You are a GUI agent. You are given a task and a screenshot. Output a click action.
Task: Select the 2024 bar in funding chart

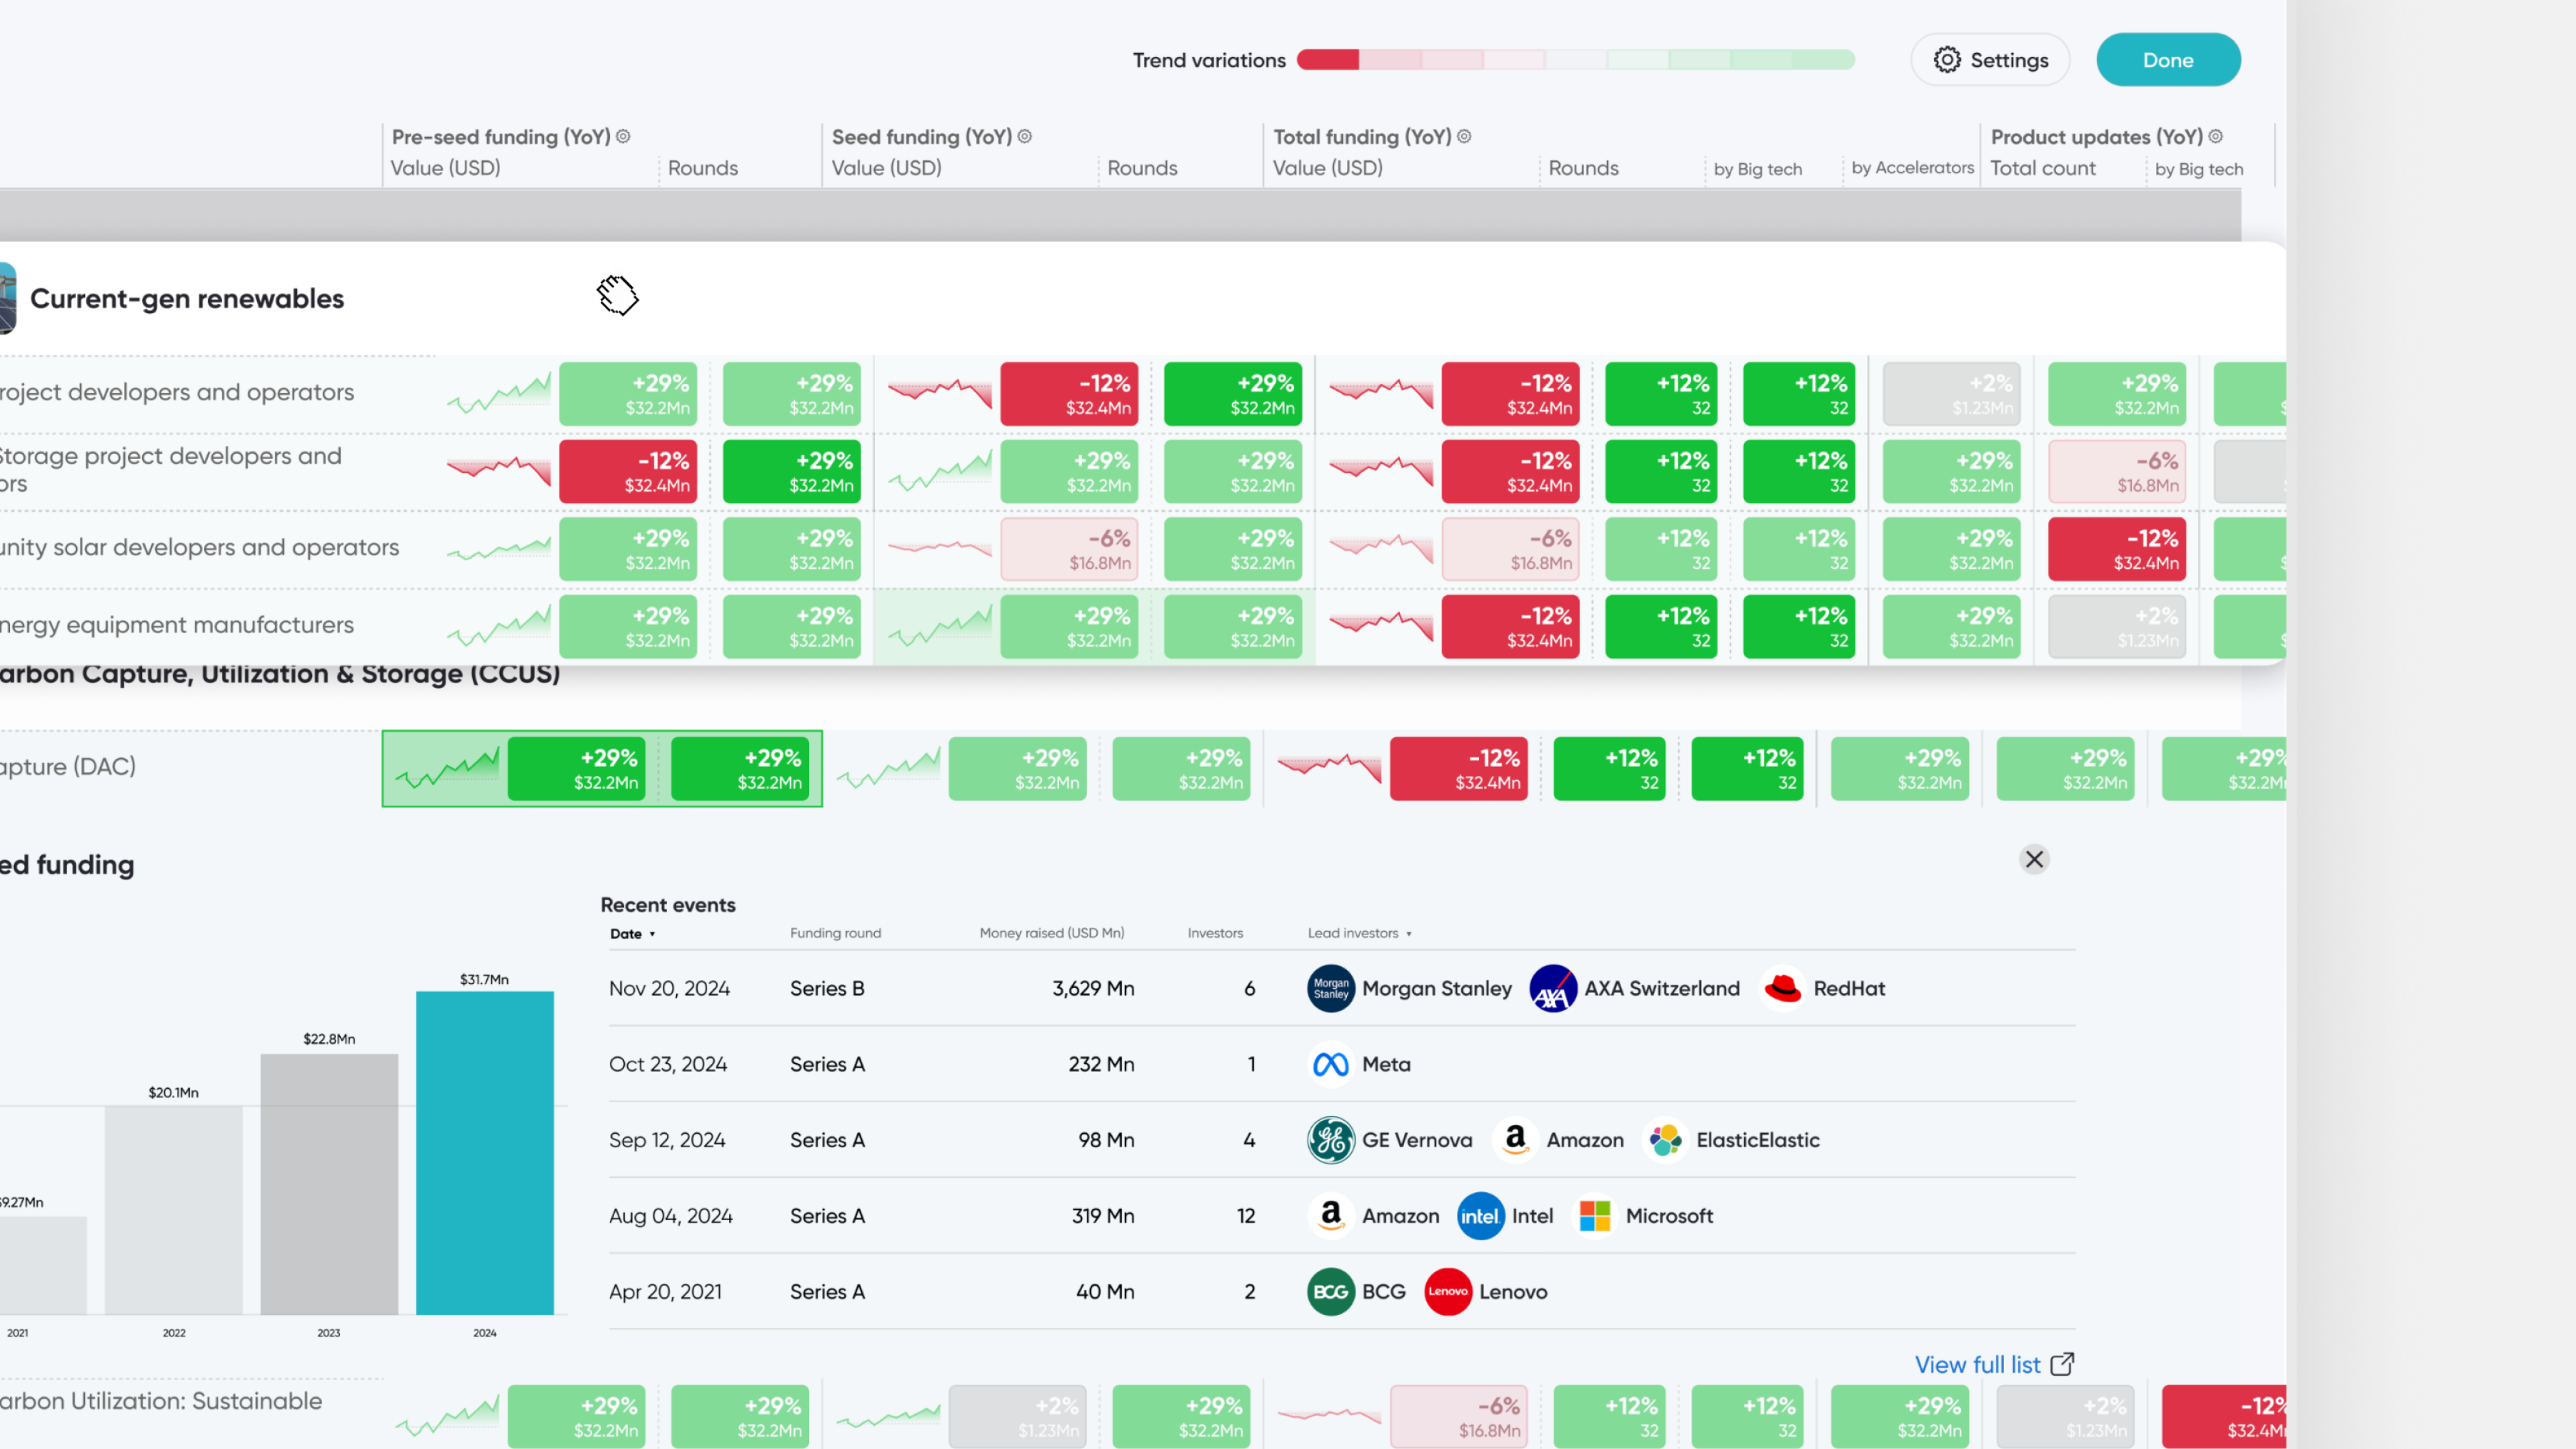click(x=484, y=1152)
